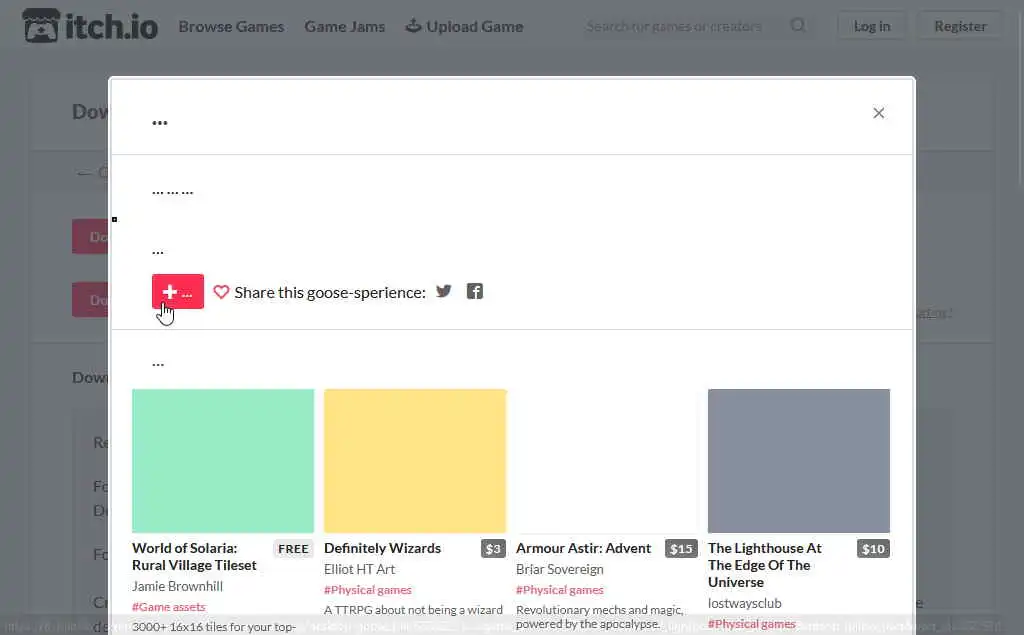Visit Jamie Brownhill creator page
This screenshot has height=635, width=1024.
[177, 586]
